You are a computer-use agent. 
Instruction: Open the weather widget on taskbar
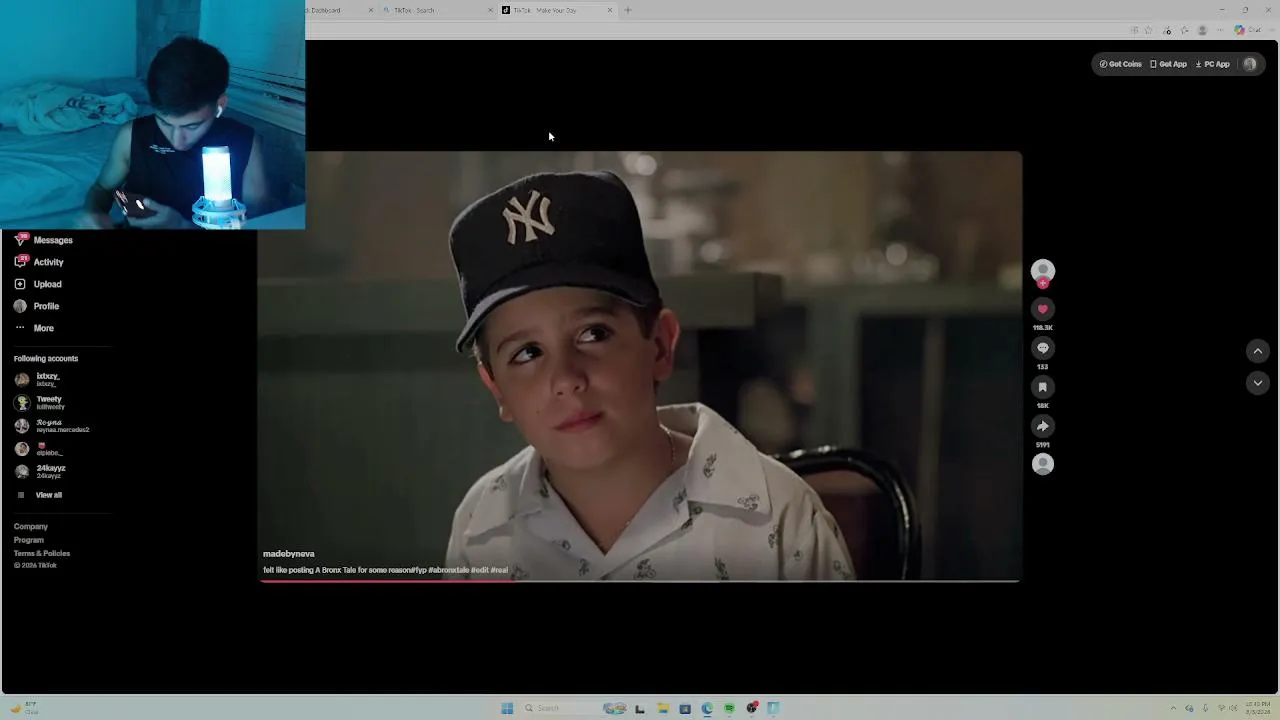tap(24, 708)
